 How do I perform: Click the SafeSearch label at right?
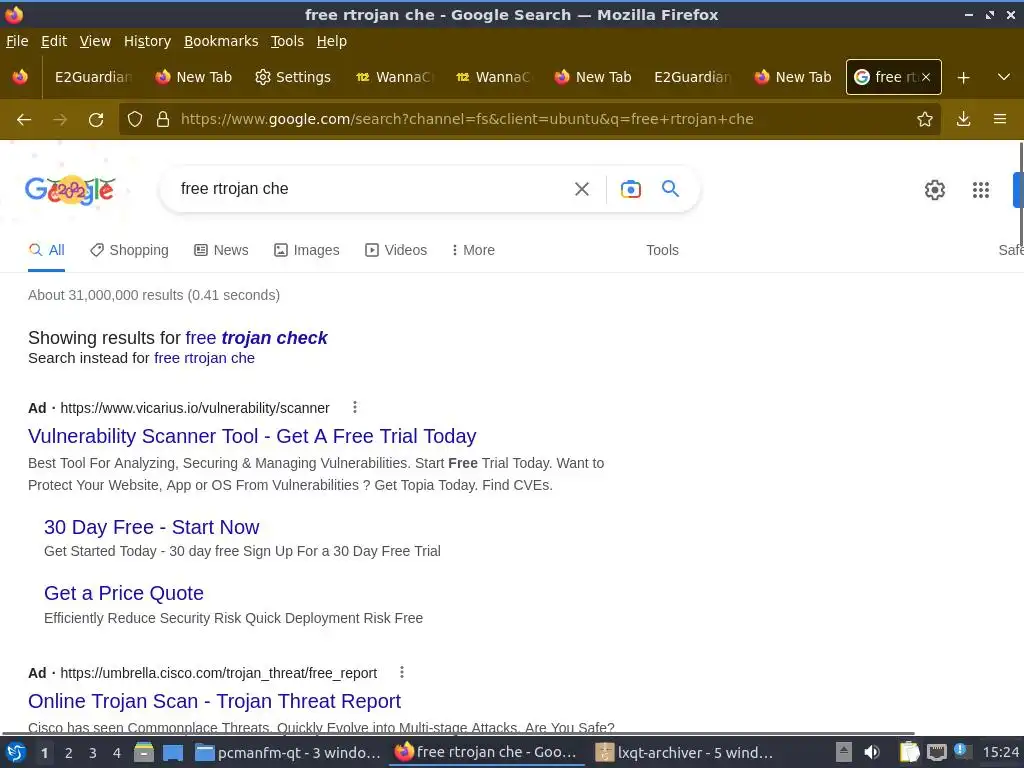(1011, 250)
